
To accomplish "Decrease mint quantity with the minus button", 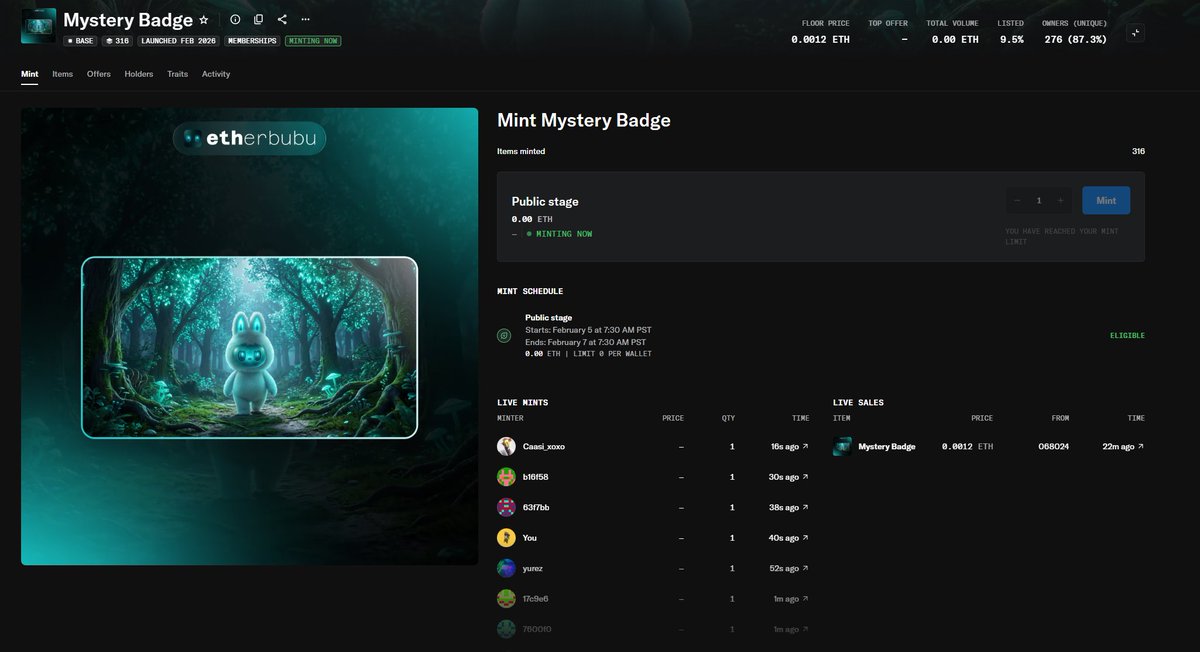I will 1017,200.
